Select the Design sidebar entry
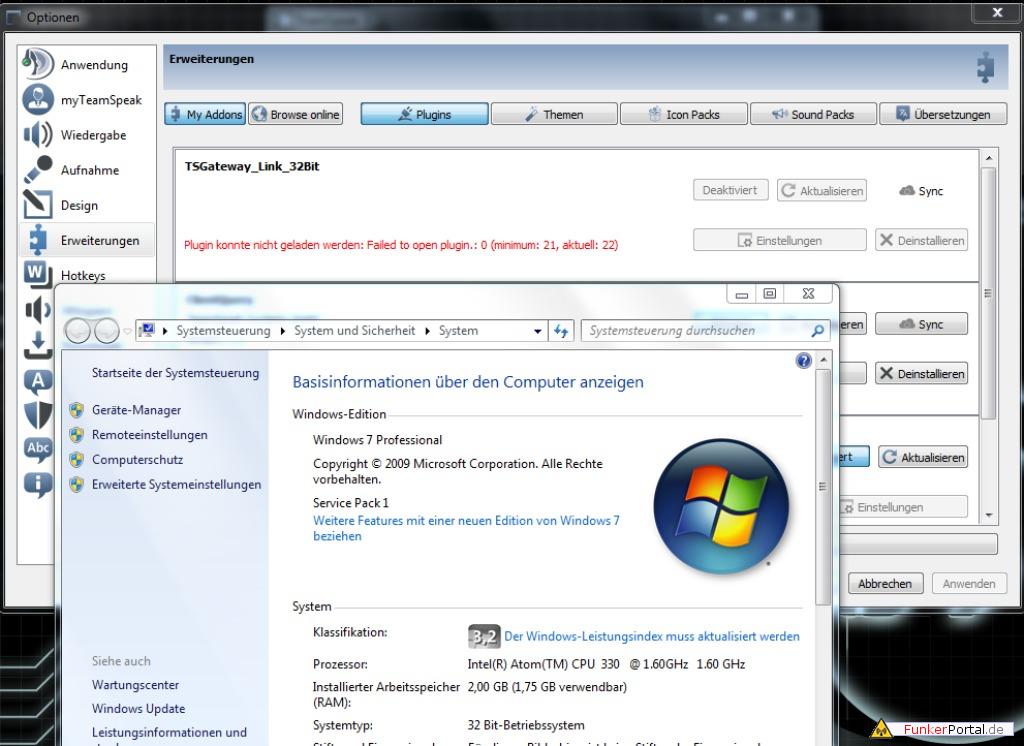The image size is (1024, 746). point(78,205)
